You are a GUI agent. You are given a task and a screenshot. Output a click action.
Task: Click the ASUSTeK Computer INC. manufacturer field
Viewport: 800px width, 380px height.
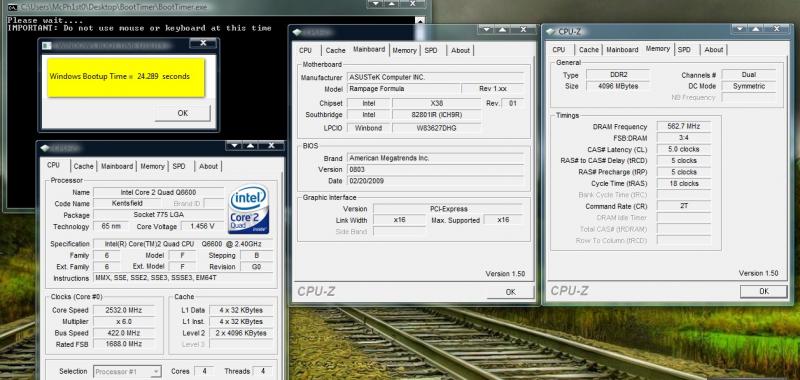[435, 77]
